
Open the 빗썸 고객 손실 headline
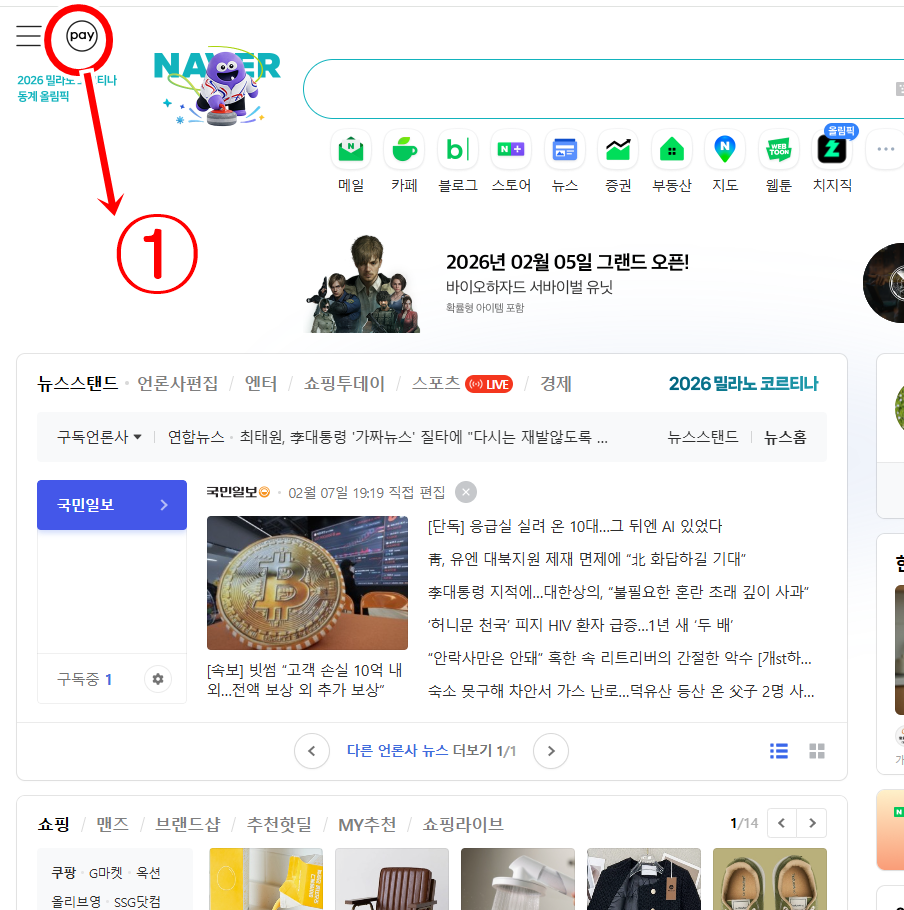(305, 680)
